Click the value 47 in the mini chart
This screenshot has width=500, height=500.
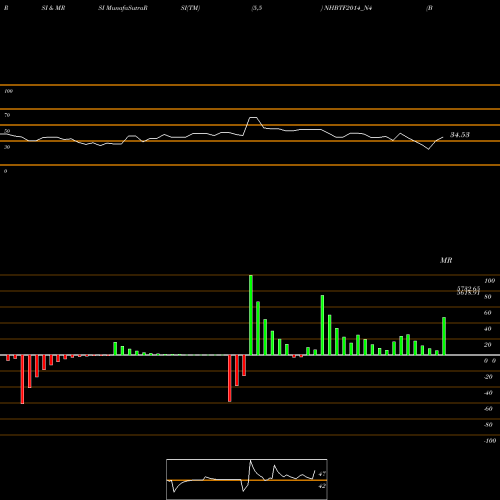click(x=322, y=474)
